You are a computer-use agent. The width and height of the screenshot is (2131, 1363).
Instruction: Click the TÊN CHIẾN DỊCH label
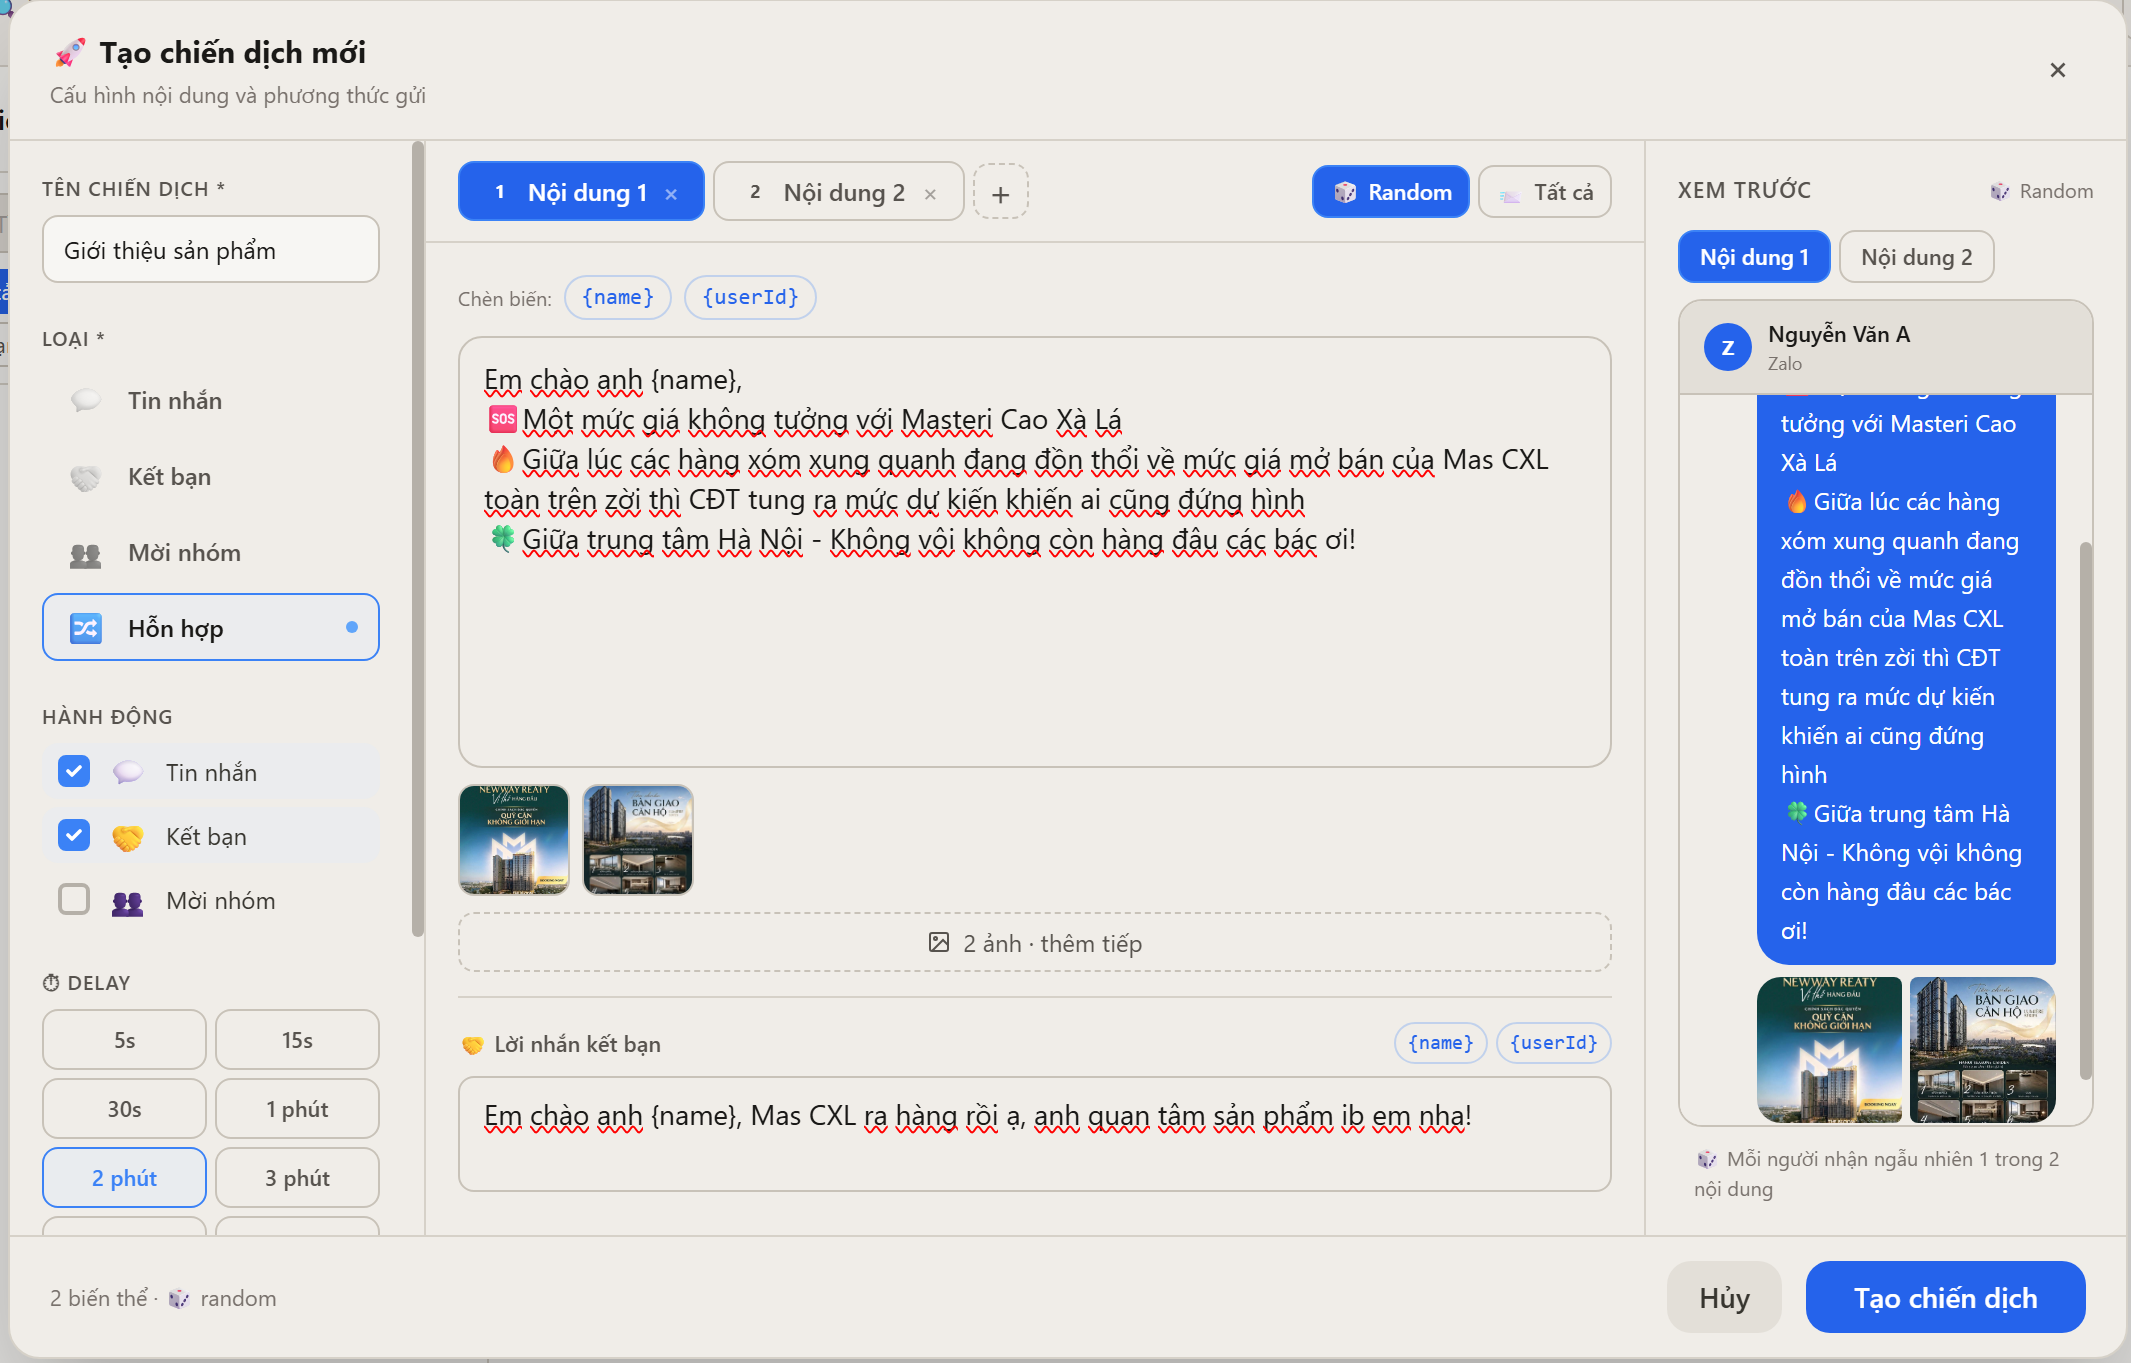coord(133,189)
